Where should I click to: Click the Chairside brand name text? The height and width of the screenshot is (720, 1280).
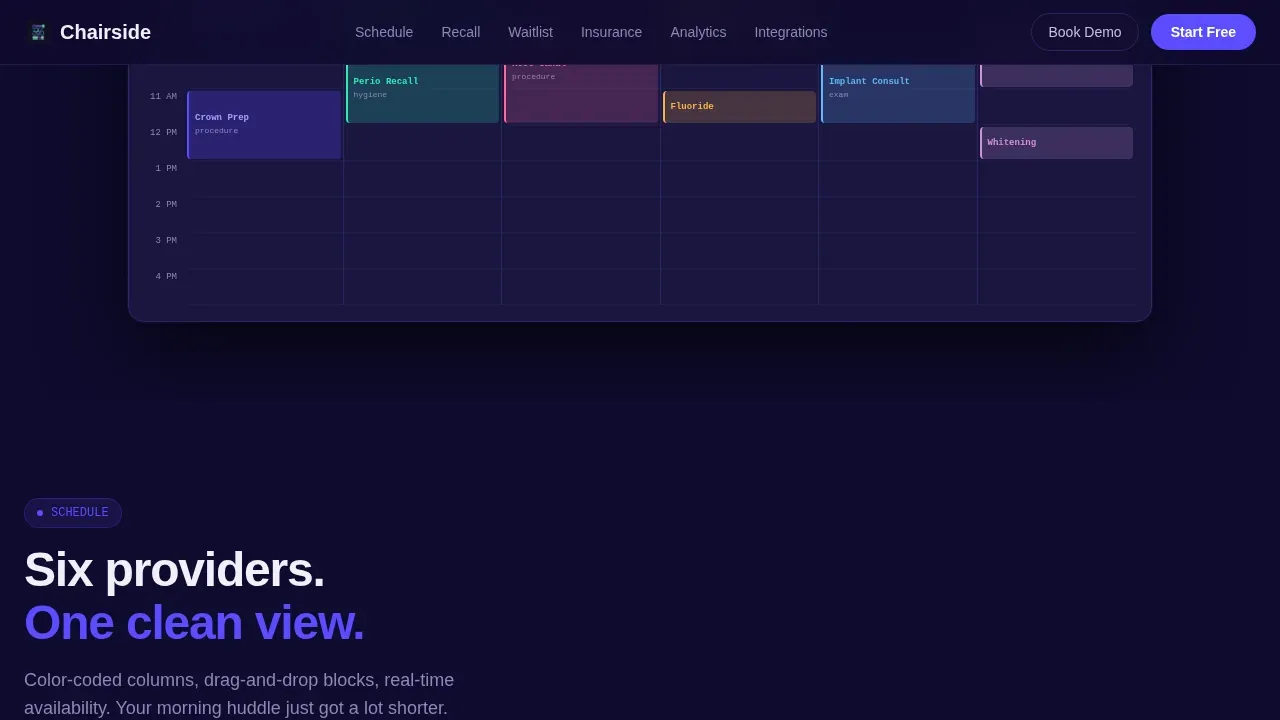click(105, 32)
